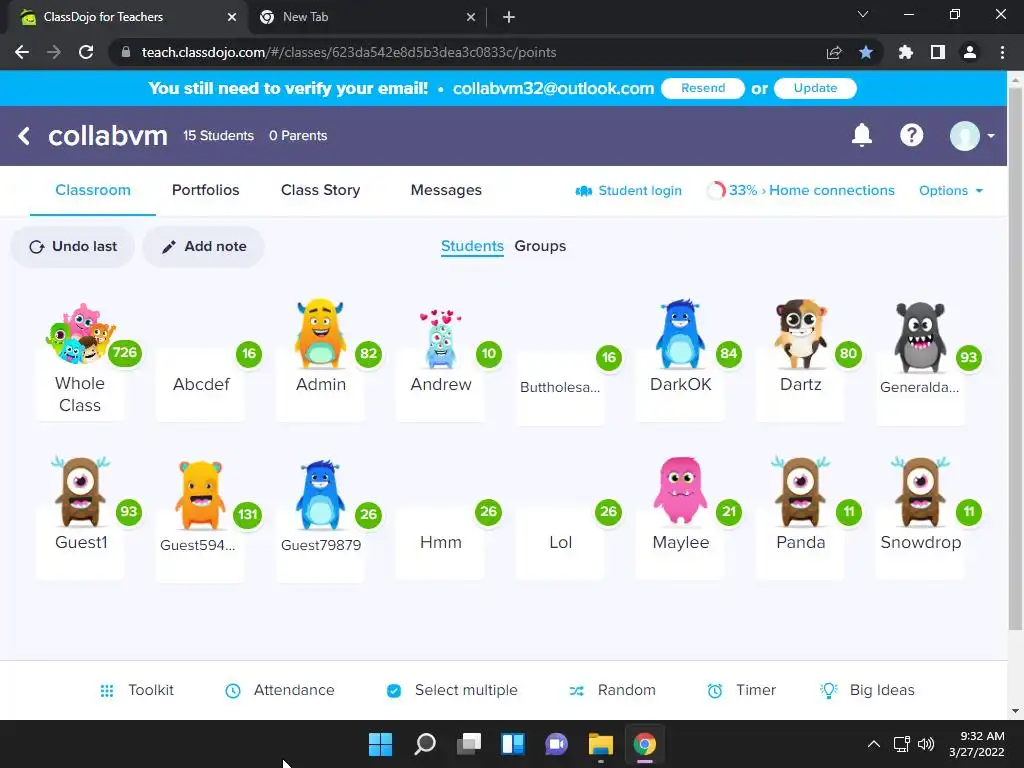Switch to Students view
The height and width of the screenshot is (768, 1024).
pyautogui.click(x=472, y=246)
